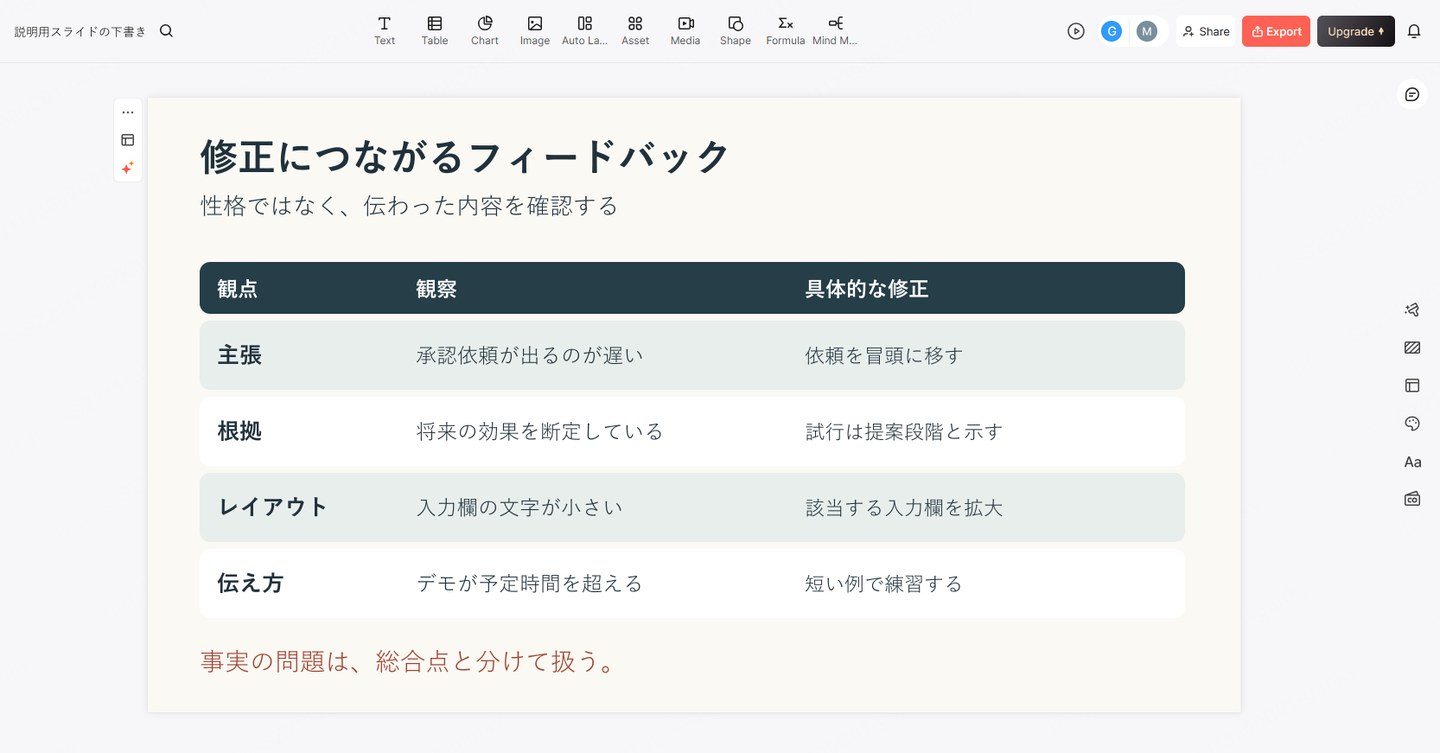Start the presentation with the play icon
The width and height of the screenshot is (1440, 753).
pyautogui.click(x=1076, y=31)
